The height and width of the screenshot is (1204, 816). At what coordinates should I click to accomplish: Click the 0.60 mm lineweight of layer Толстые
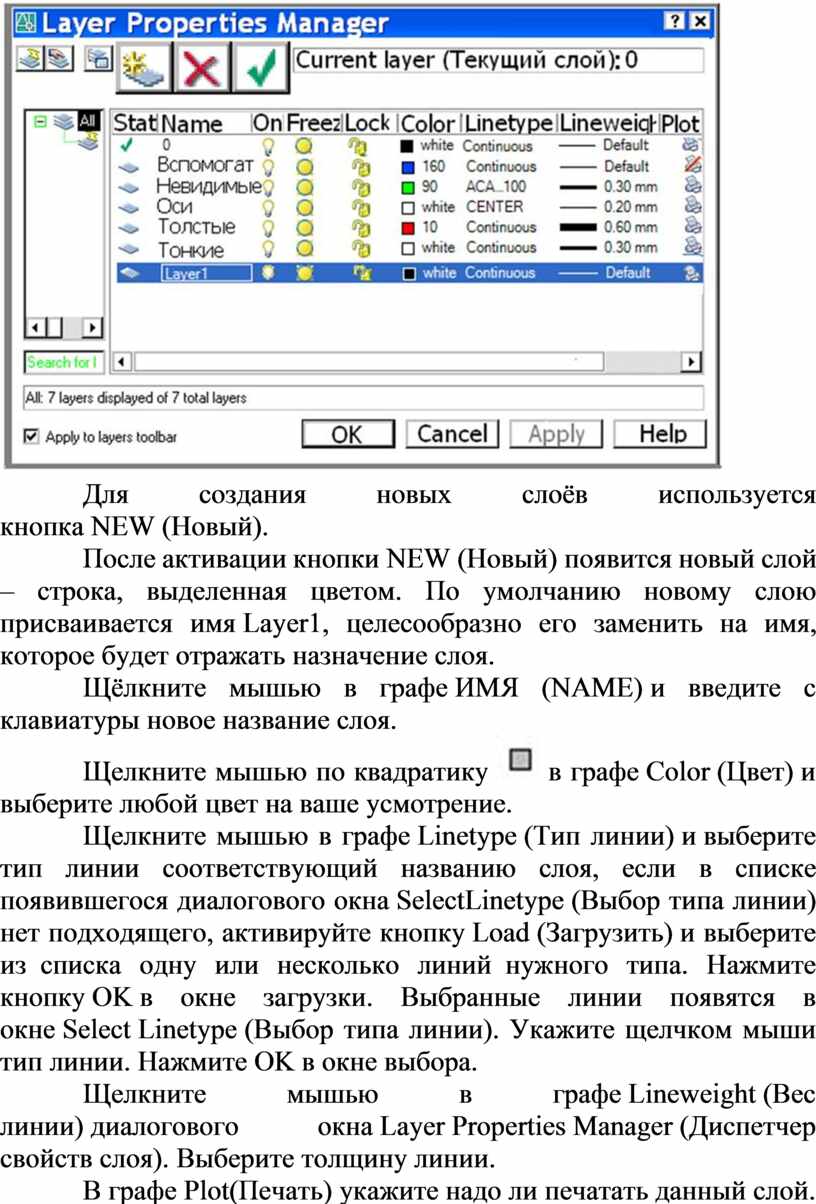(x=608, y=228)
